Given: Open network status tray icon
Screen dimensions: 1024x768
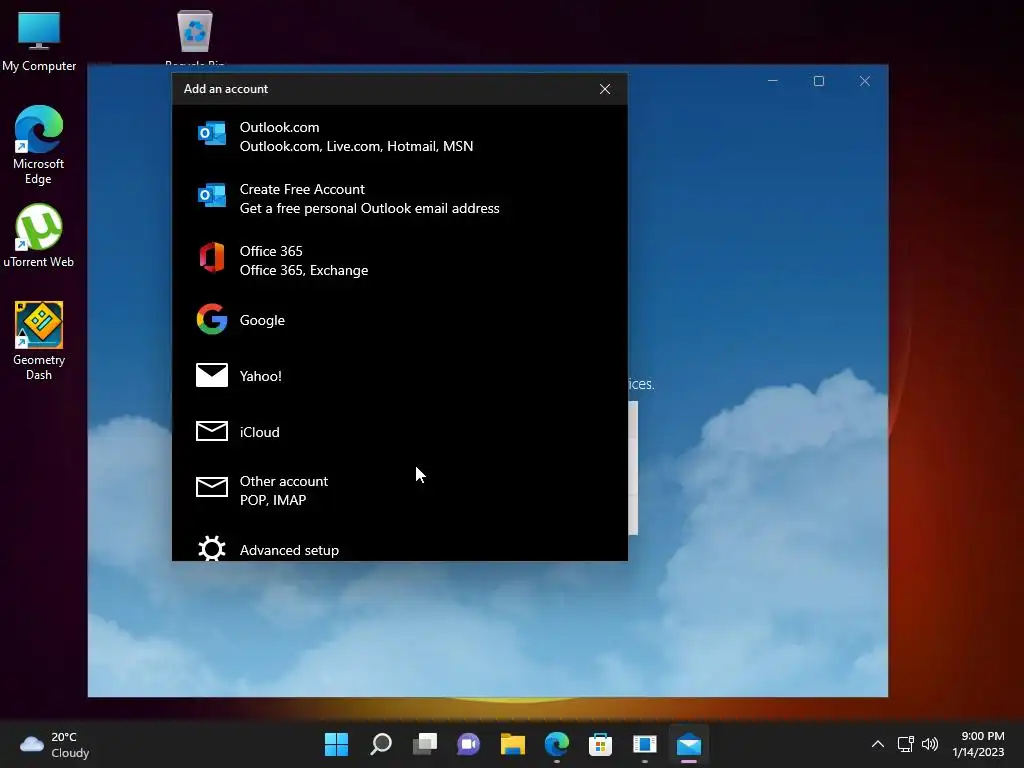Looking at the screenshot, I should tap(905, 744).
